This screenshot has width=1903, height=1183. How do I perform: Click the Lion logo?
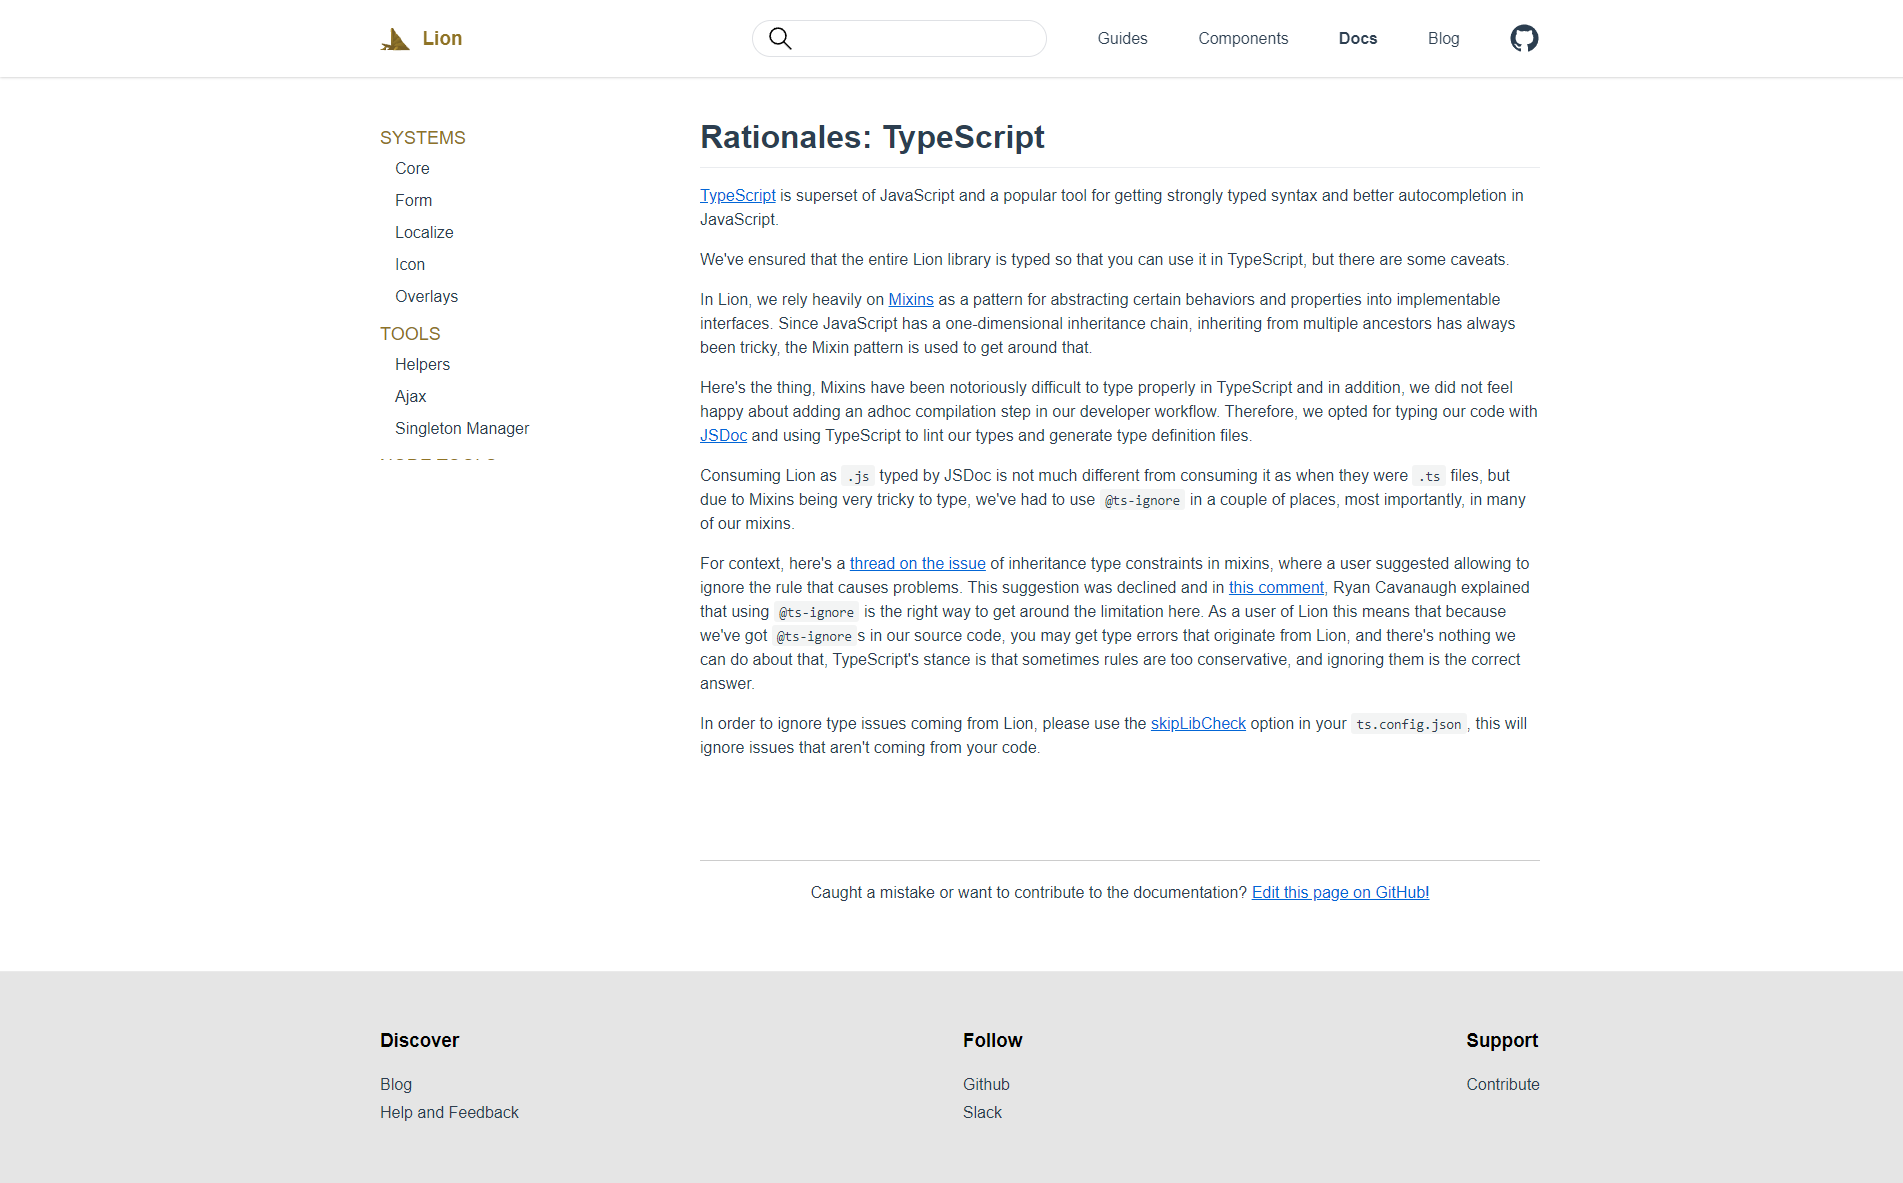tap(420, 38)
